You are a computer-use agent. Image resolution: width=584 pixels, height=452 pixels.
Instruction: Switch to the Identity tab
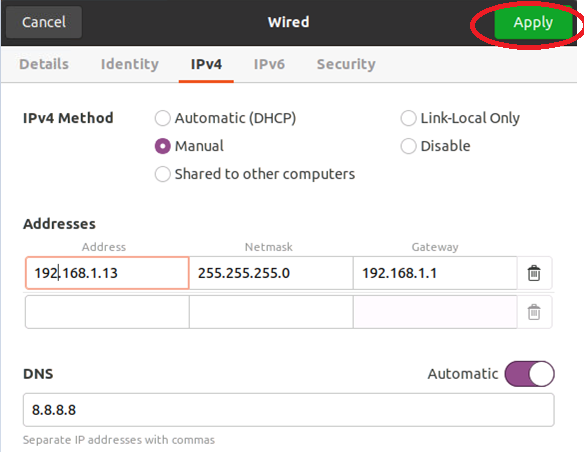click(x=130, y=64)
